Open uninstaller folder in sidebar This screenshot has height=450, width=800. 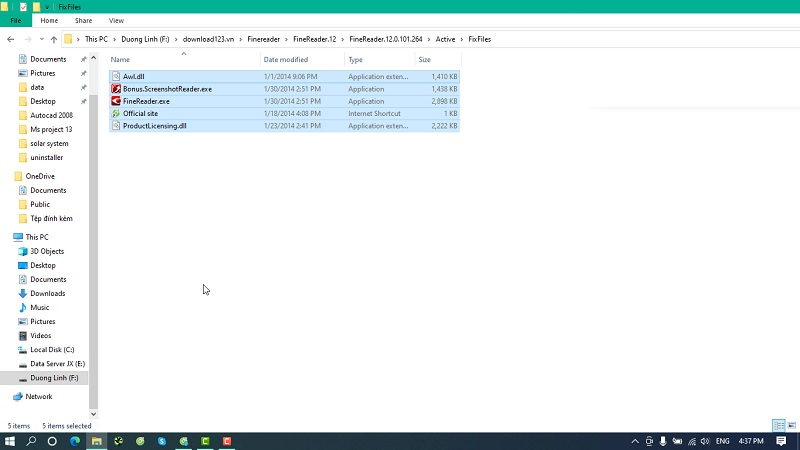(x=46, y=158)
